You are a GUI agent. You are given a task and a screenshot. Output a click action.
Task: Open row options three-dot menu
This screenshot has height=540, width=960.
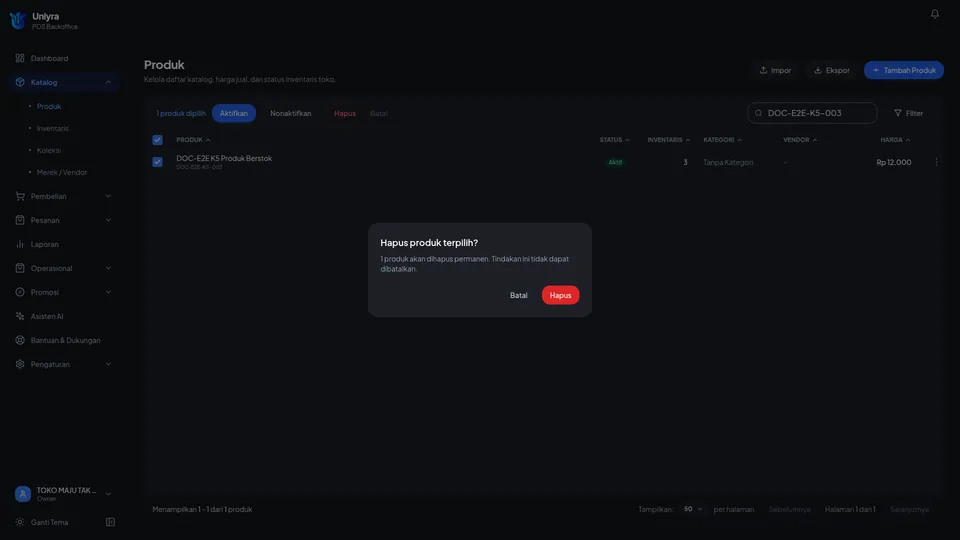point(936,162)
